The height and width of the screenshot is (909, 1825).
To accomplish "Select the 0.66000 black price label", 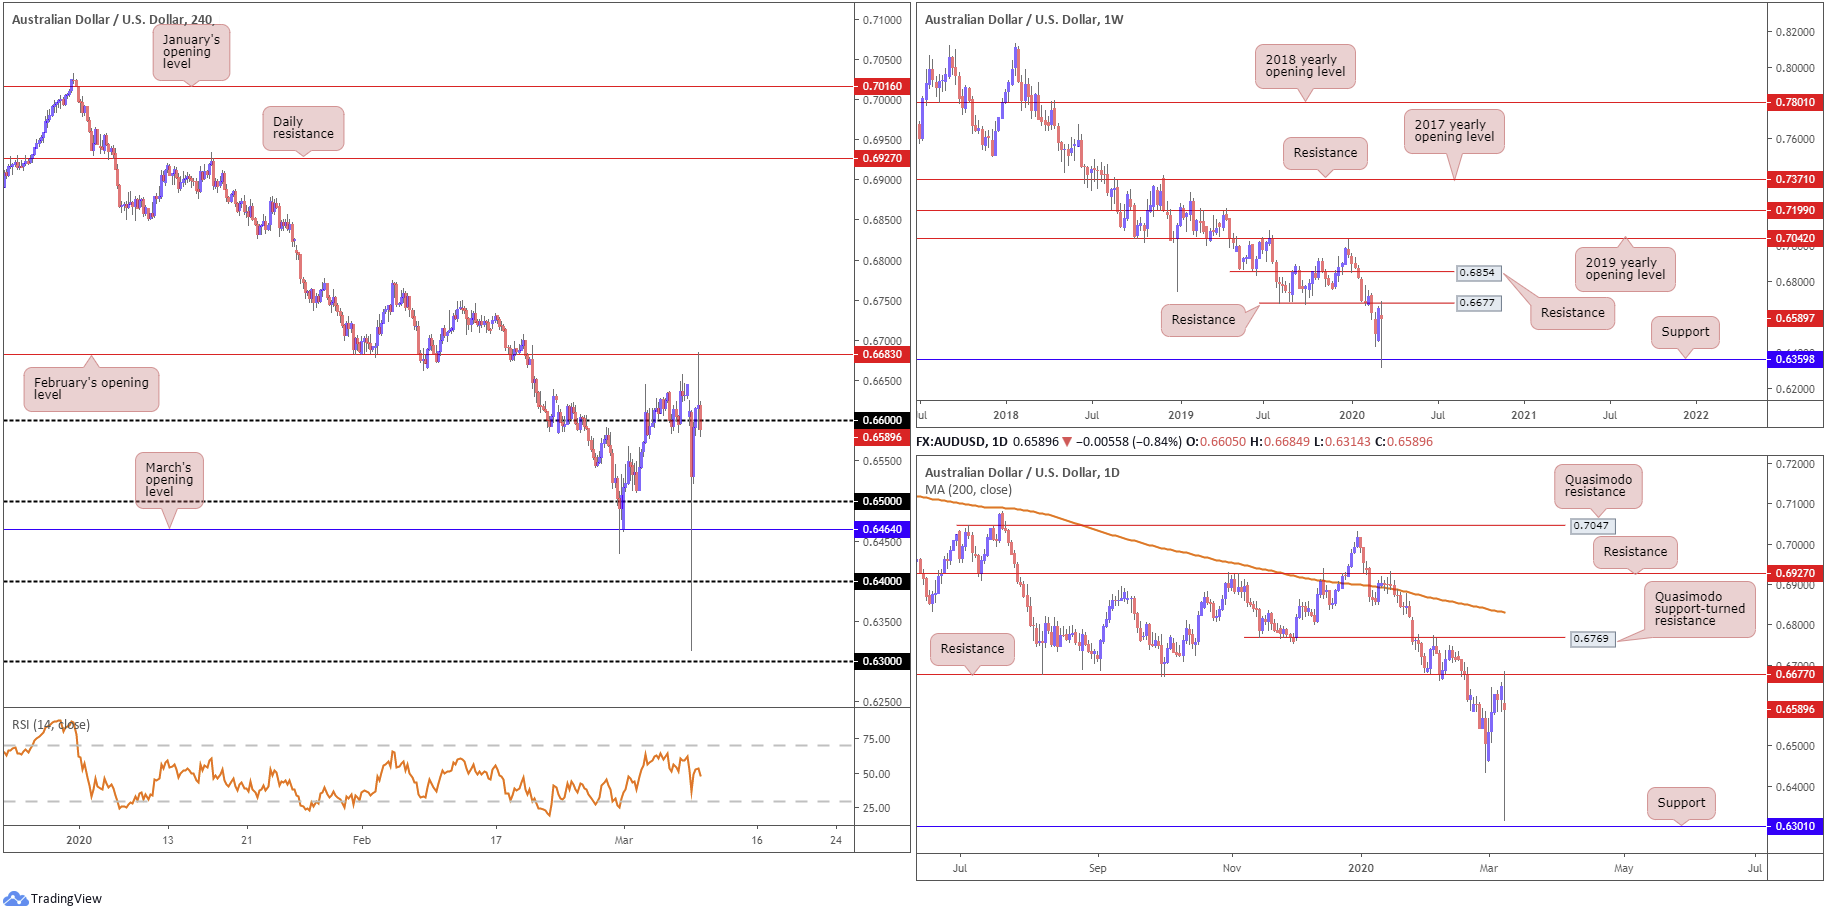I will coord(882,420).
